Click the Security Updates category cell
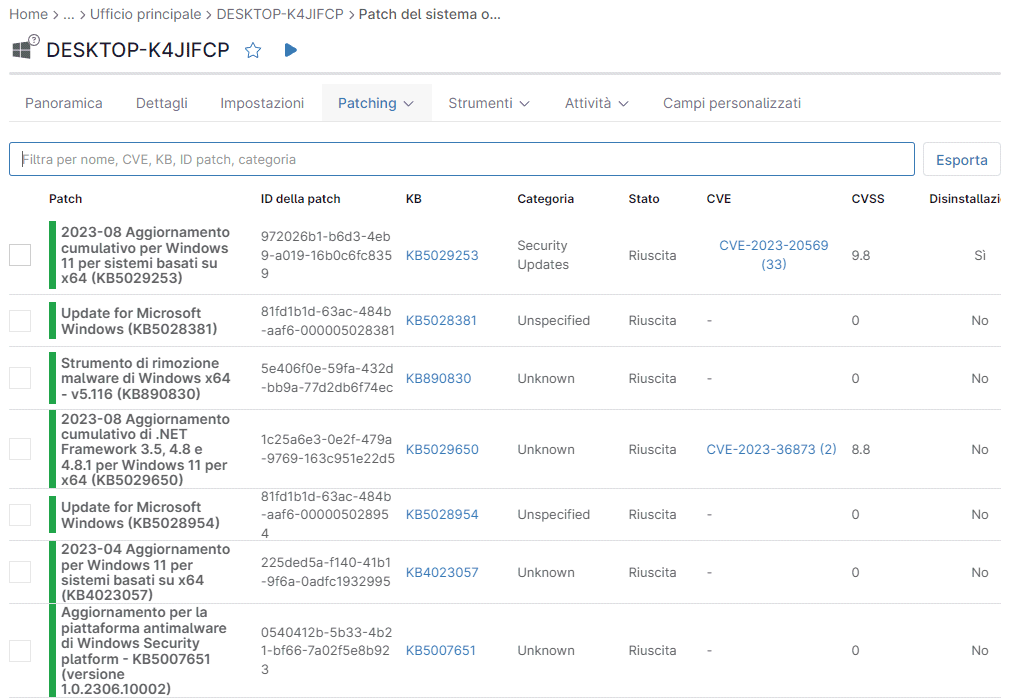The image size is (1012, 700). [x=543, y=255]
